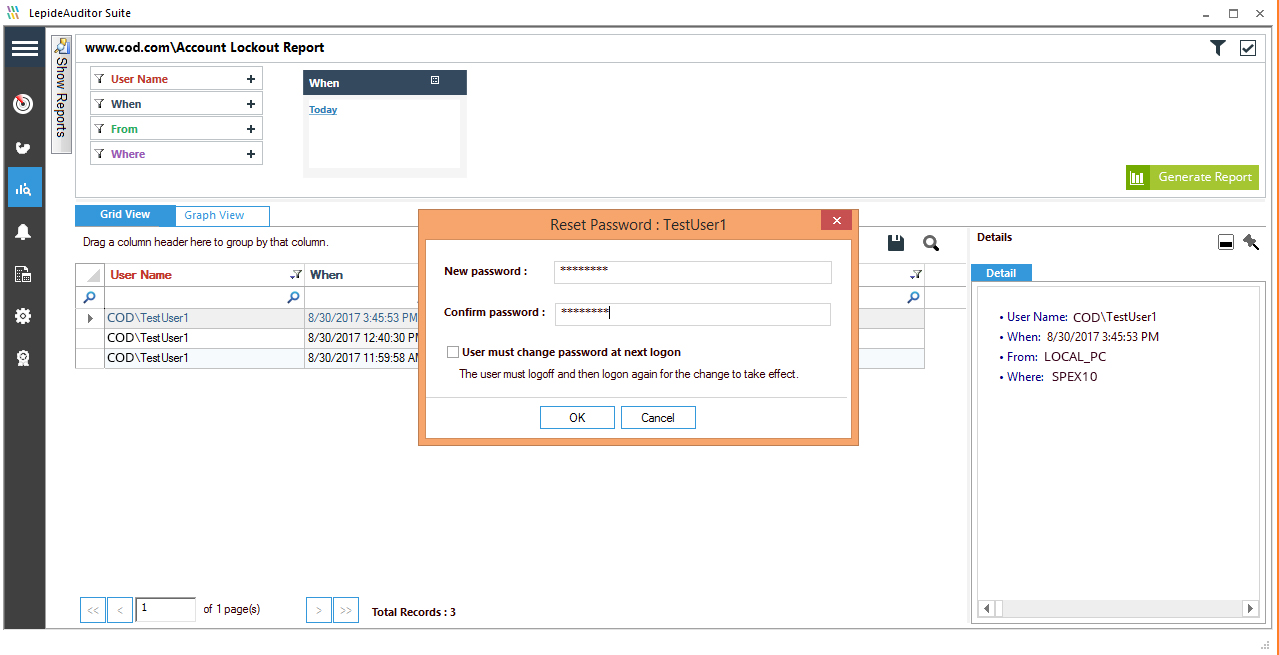Image resolution: width=1279 pixels, height=655 pixels.
Task: Open the scheduled reports sidebar icon
Action: pos(23,274)
